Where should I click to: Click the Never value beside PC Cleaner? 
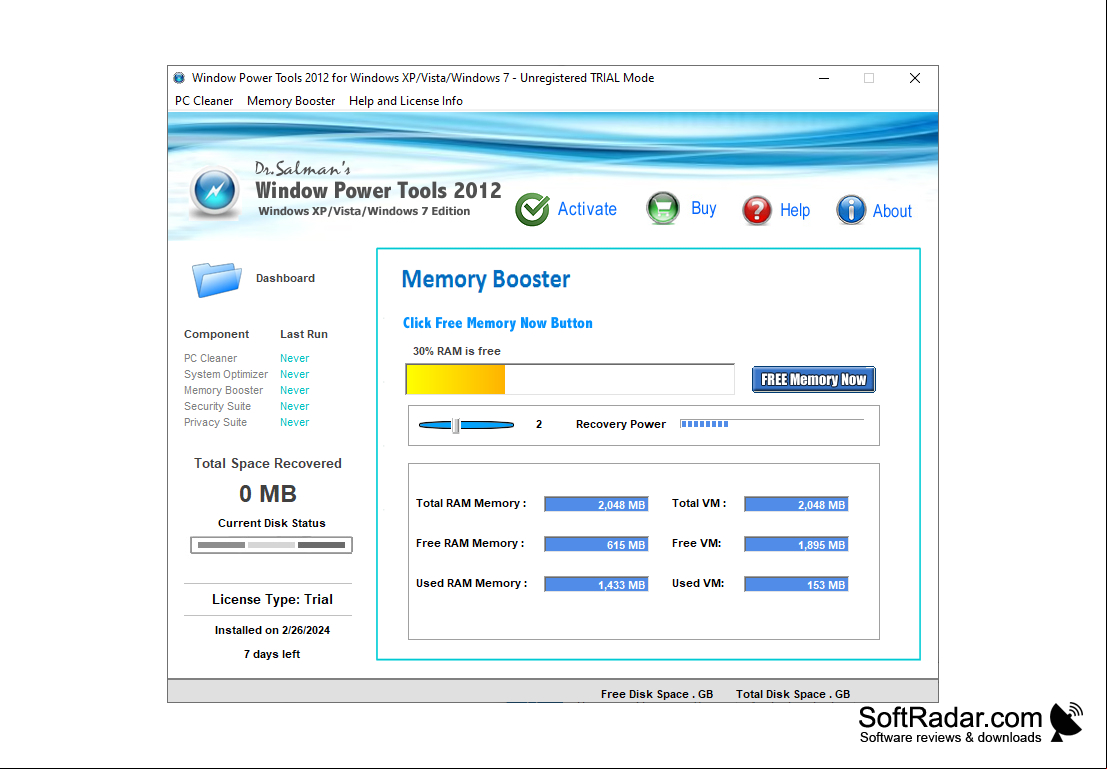(294, 358)
